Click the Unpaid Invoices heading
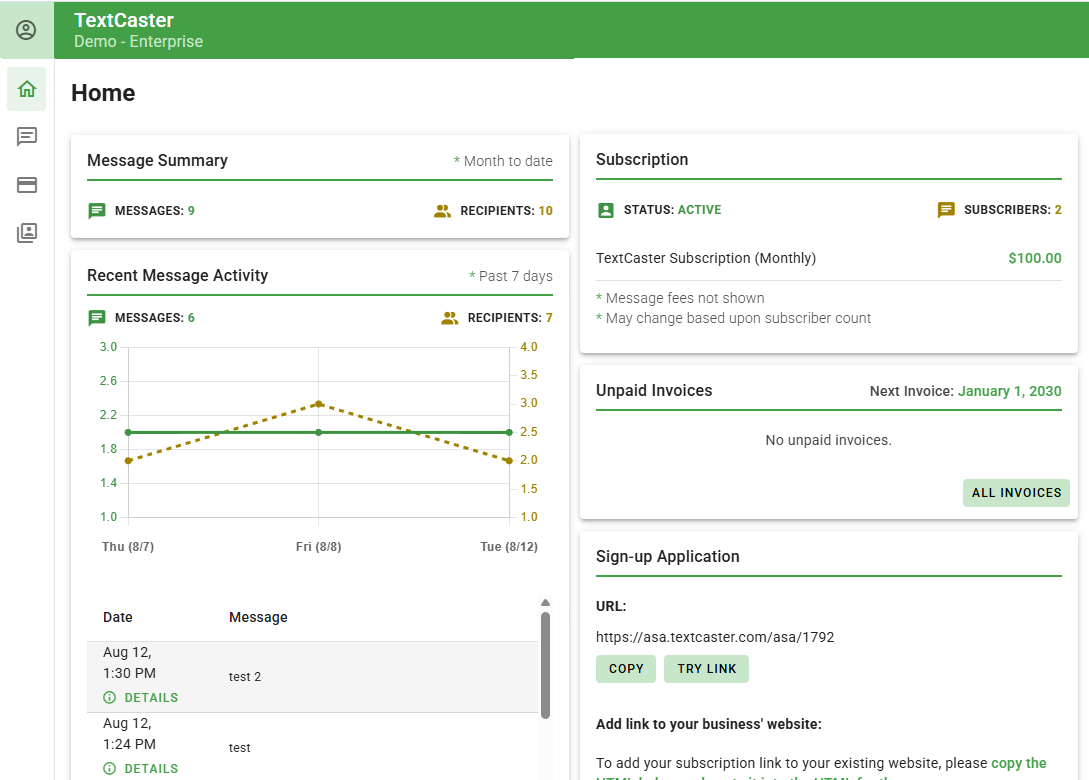 click(x=654, y=390)
